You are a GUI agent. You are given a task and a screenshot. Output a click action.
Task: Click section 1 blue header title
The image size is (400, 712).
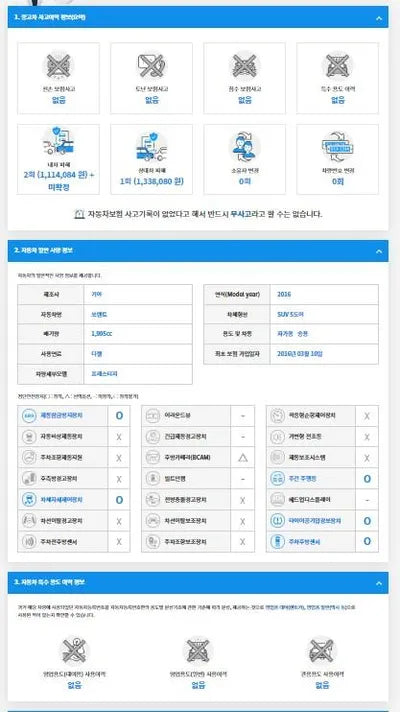50,17
